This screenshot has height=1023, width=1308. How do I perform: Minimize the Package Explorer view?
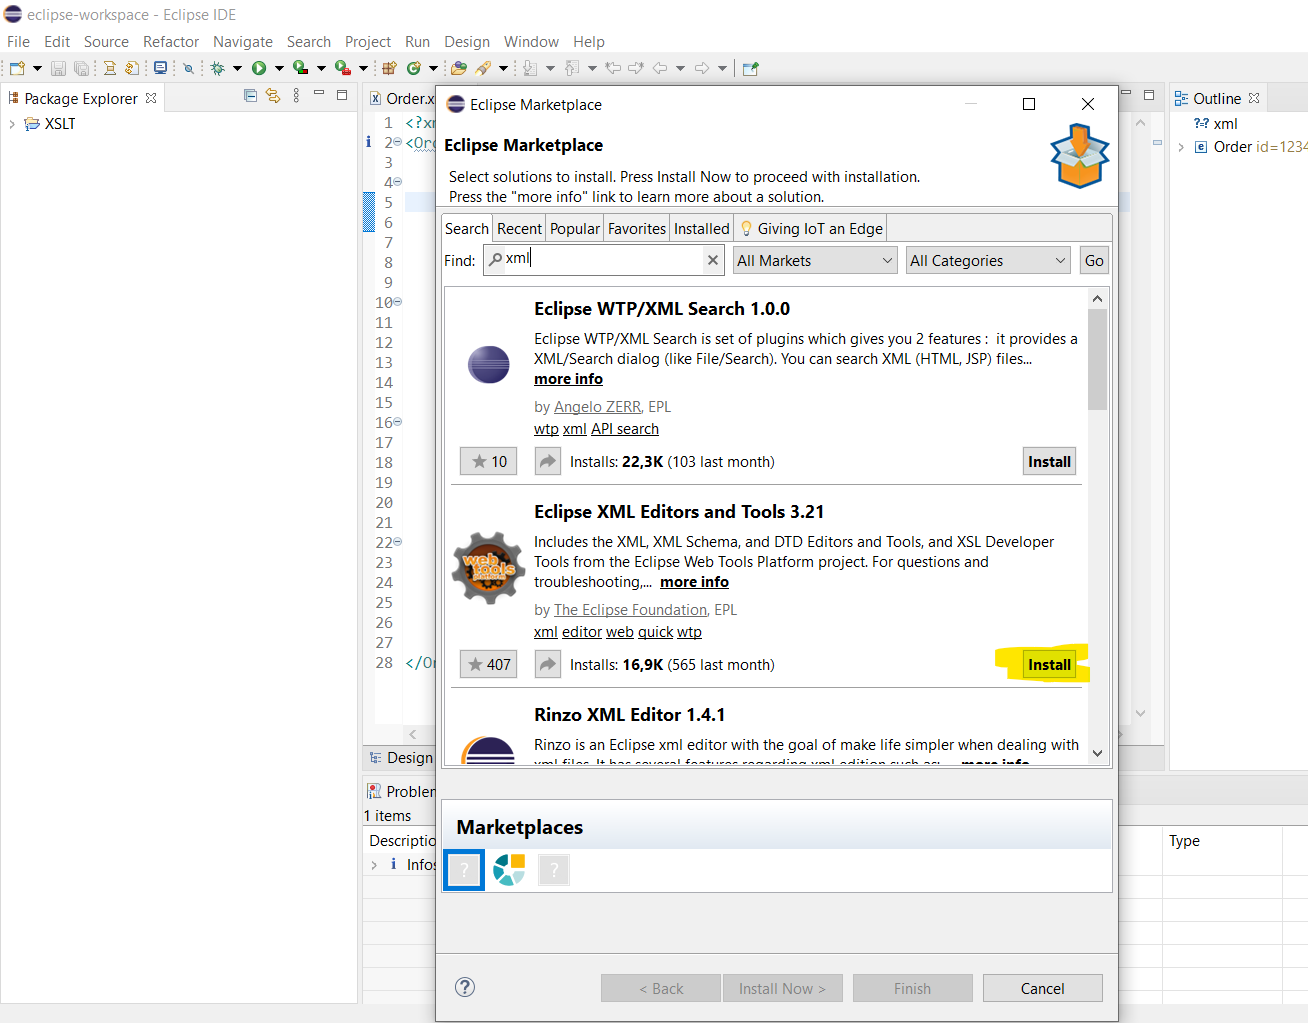click(319, 94)
